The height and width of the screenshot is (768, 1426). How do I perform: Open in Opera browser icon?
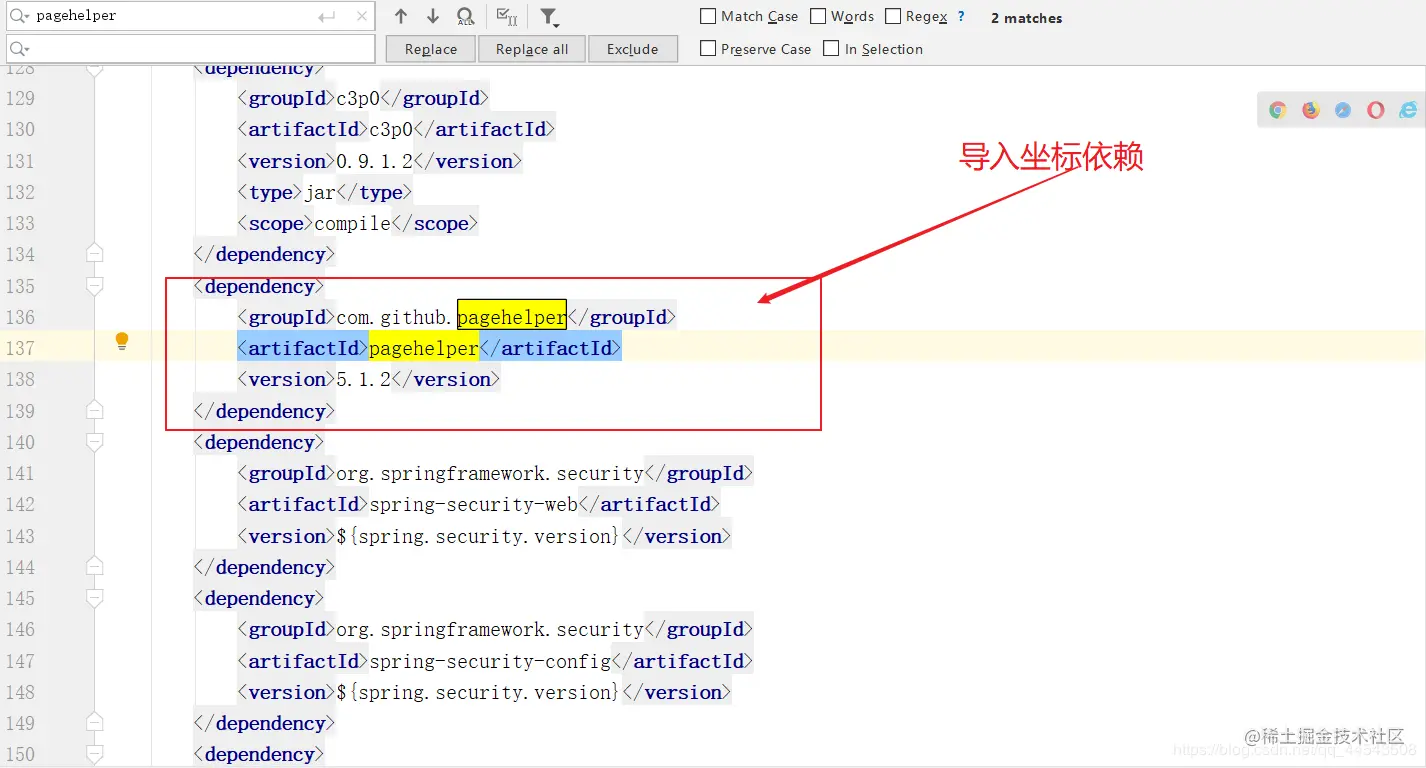coord(1376,110)
